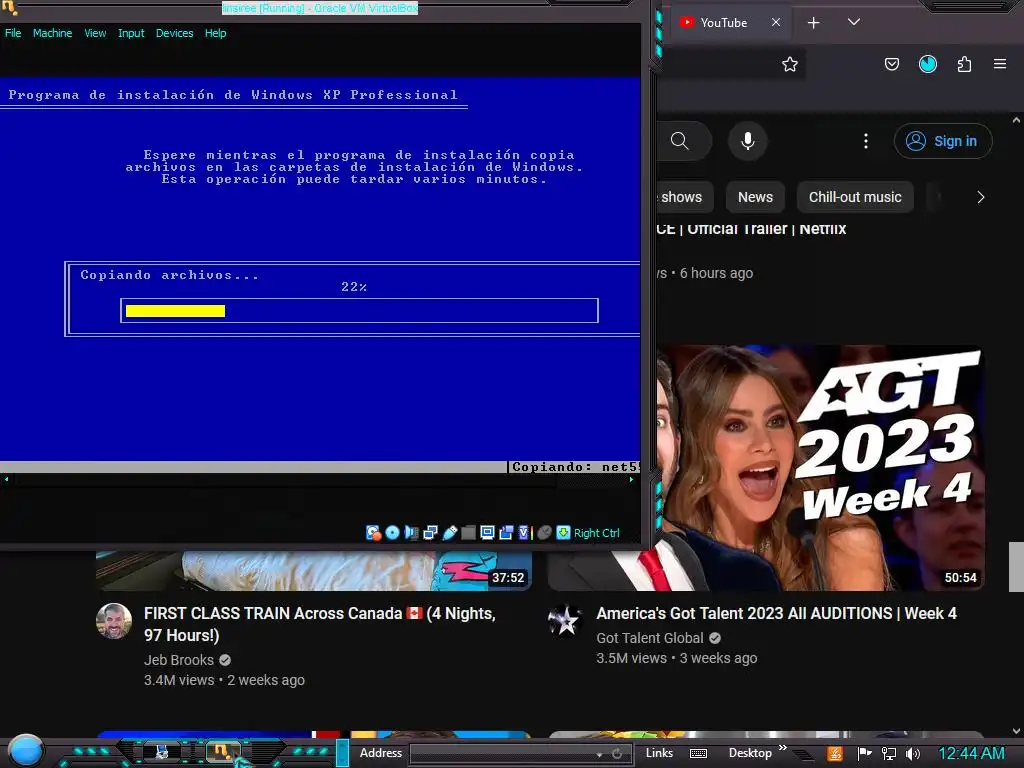Click the YouTube Sign in button
1024x768 pixels.
click(x=943, y=141)
